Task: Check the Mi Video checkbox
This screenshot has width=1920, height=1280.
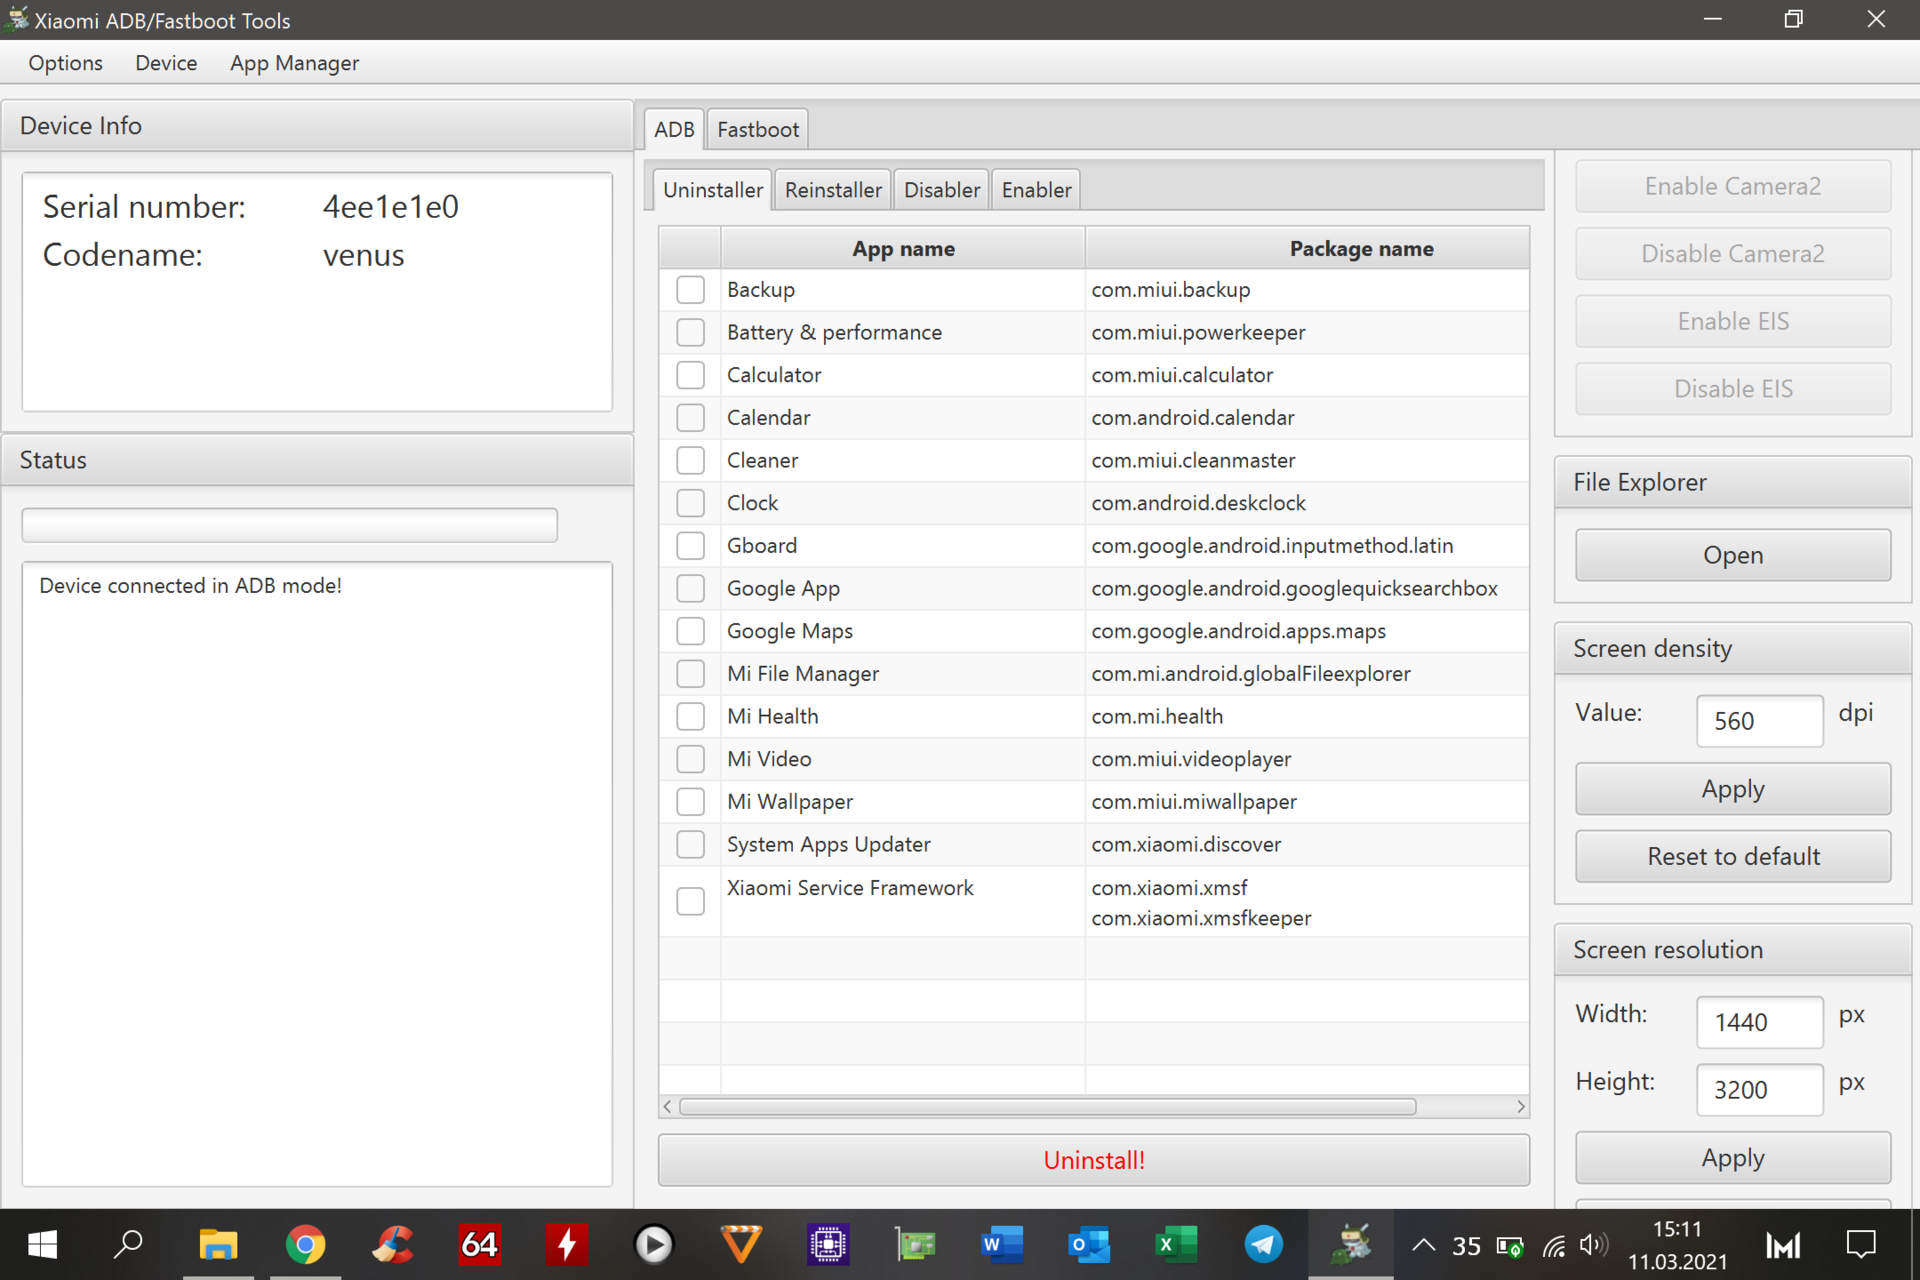Action: (x=690, y=759)
